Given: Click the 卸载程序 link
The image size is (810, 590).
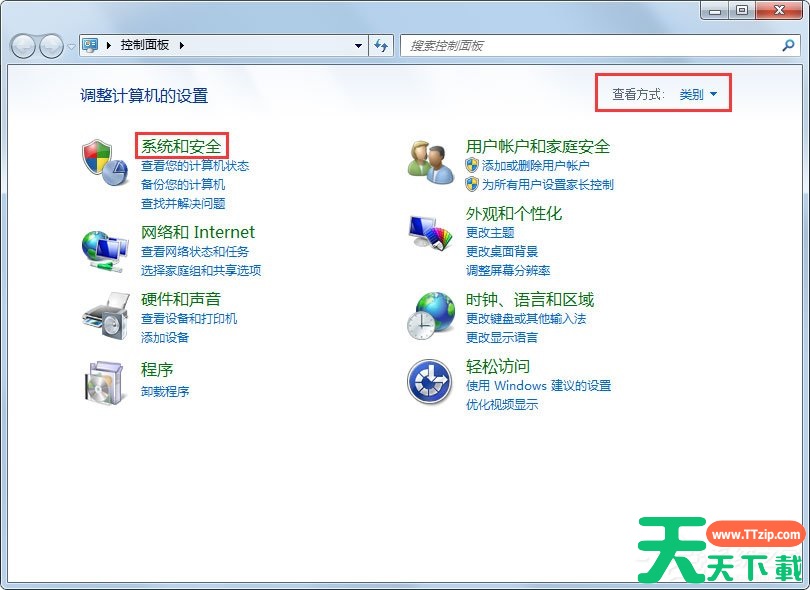Looking at the screenshot, I should tap(165, 391).
